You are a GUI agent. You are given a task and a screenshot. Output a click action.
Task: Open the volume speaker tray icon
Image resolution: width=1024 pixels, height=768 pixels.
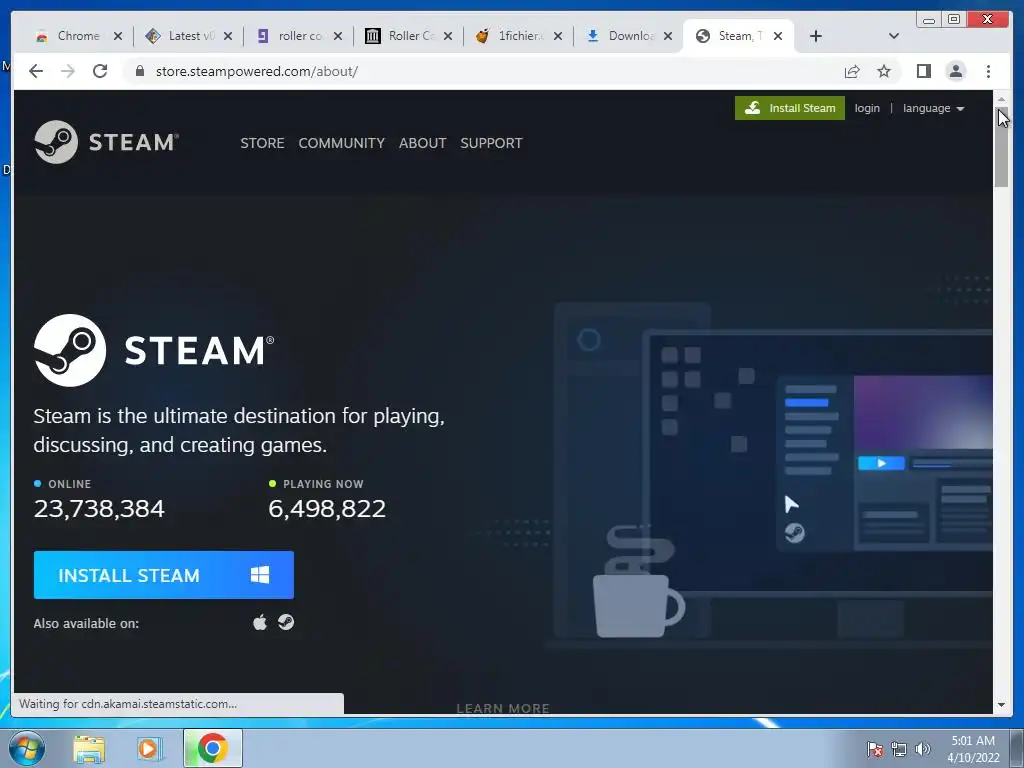coord(922,749)
